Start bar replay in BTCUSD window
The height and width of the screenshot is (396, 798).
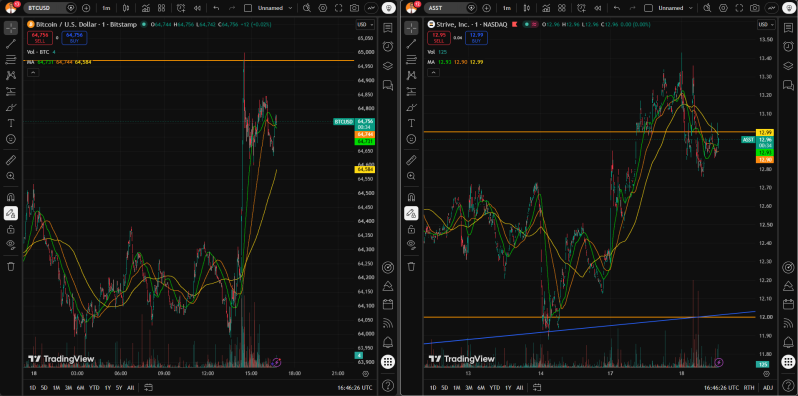[197, 8]
